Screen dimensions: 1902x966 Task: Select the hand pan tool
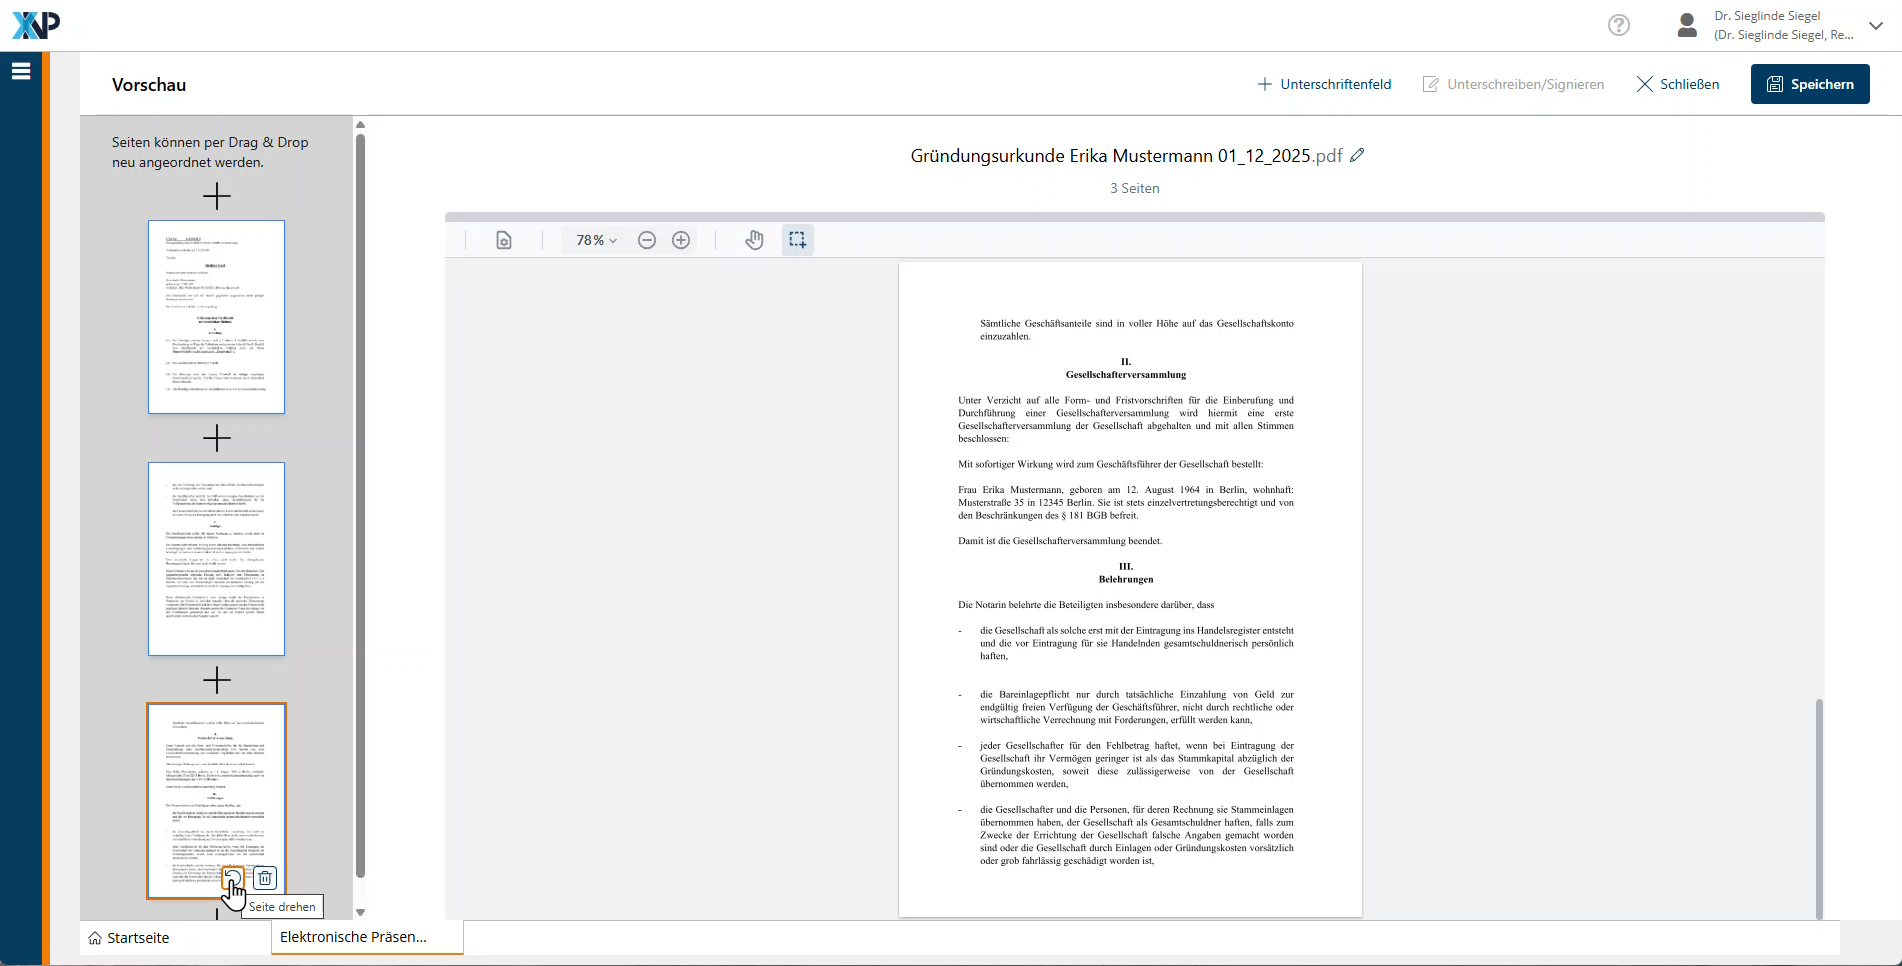754,240
